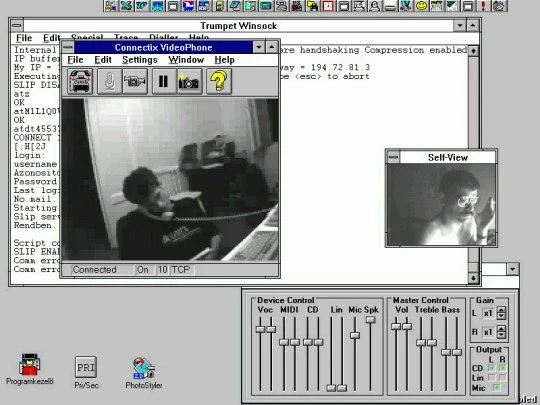
Task: Toggle the Lin right output checkbox
Action: point(502,378)
